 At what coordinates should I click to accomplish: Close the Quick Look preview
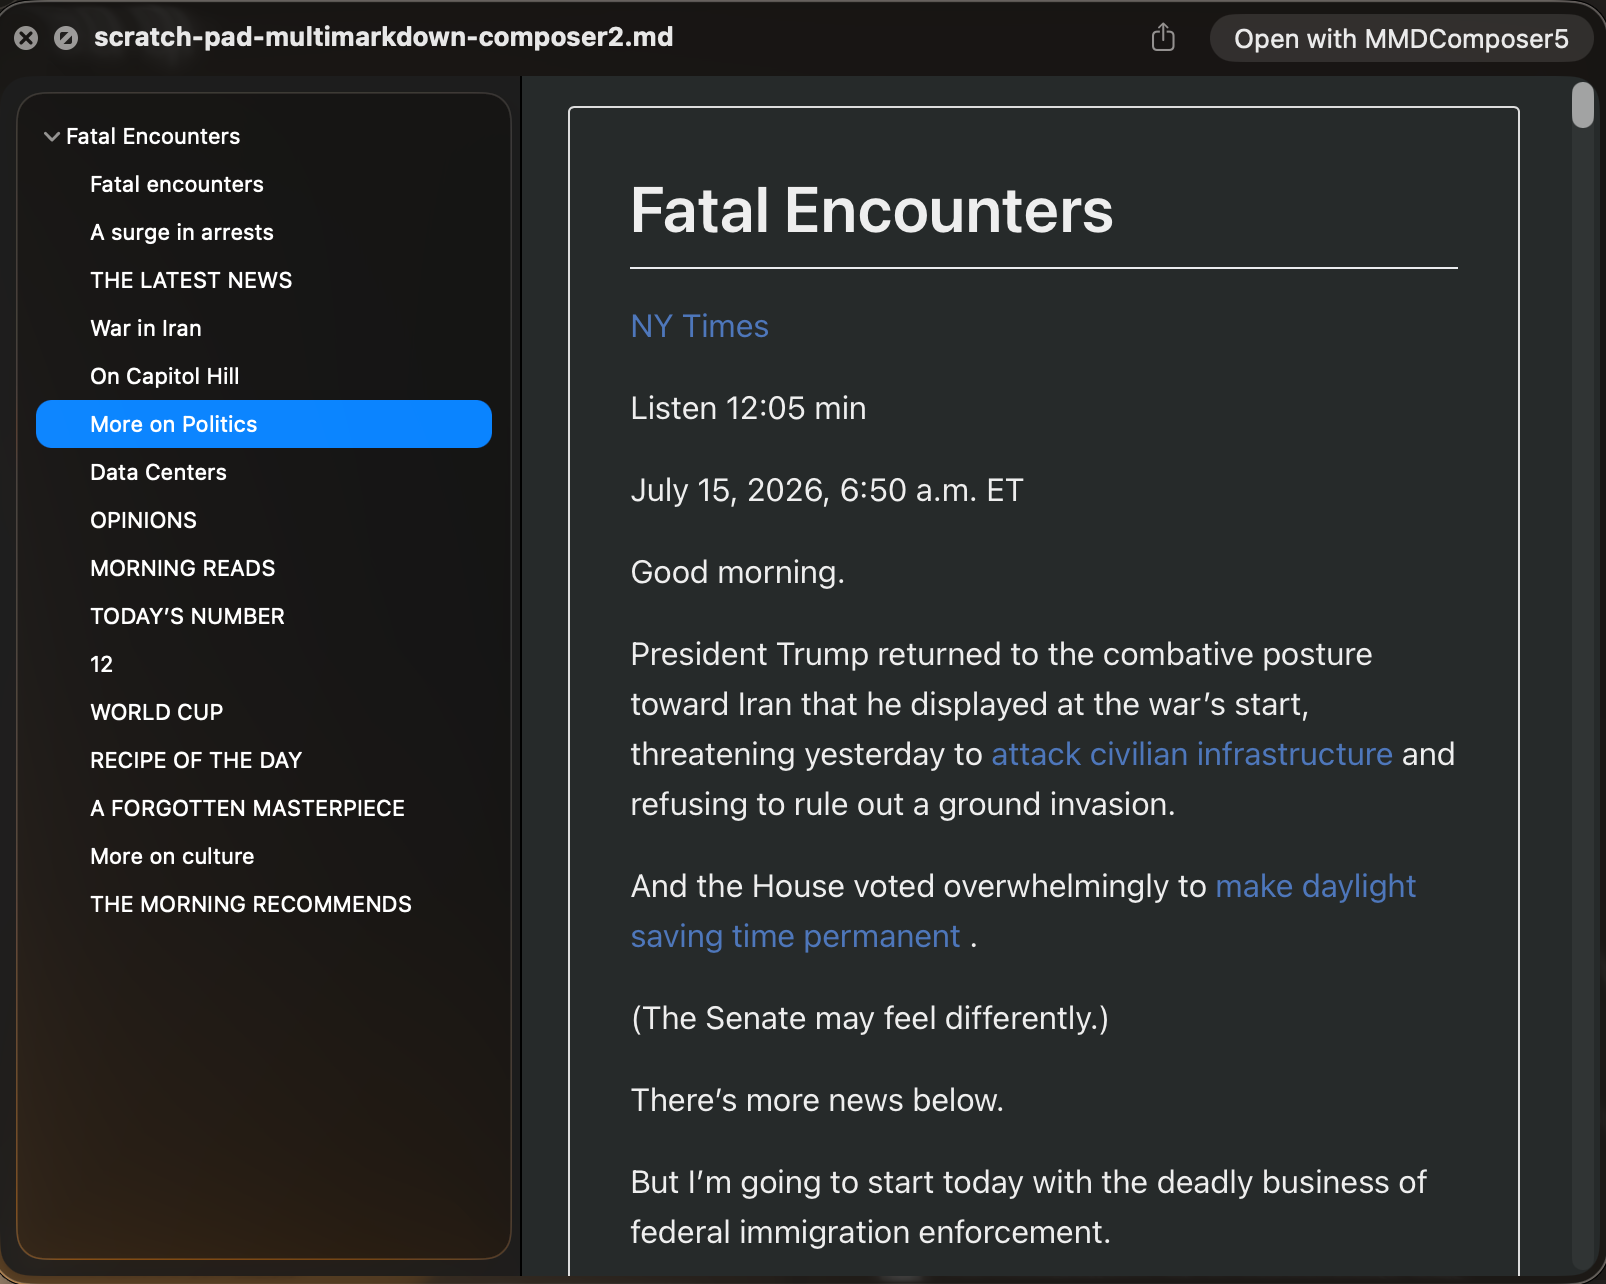coord(26,38)
